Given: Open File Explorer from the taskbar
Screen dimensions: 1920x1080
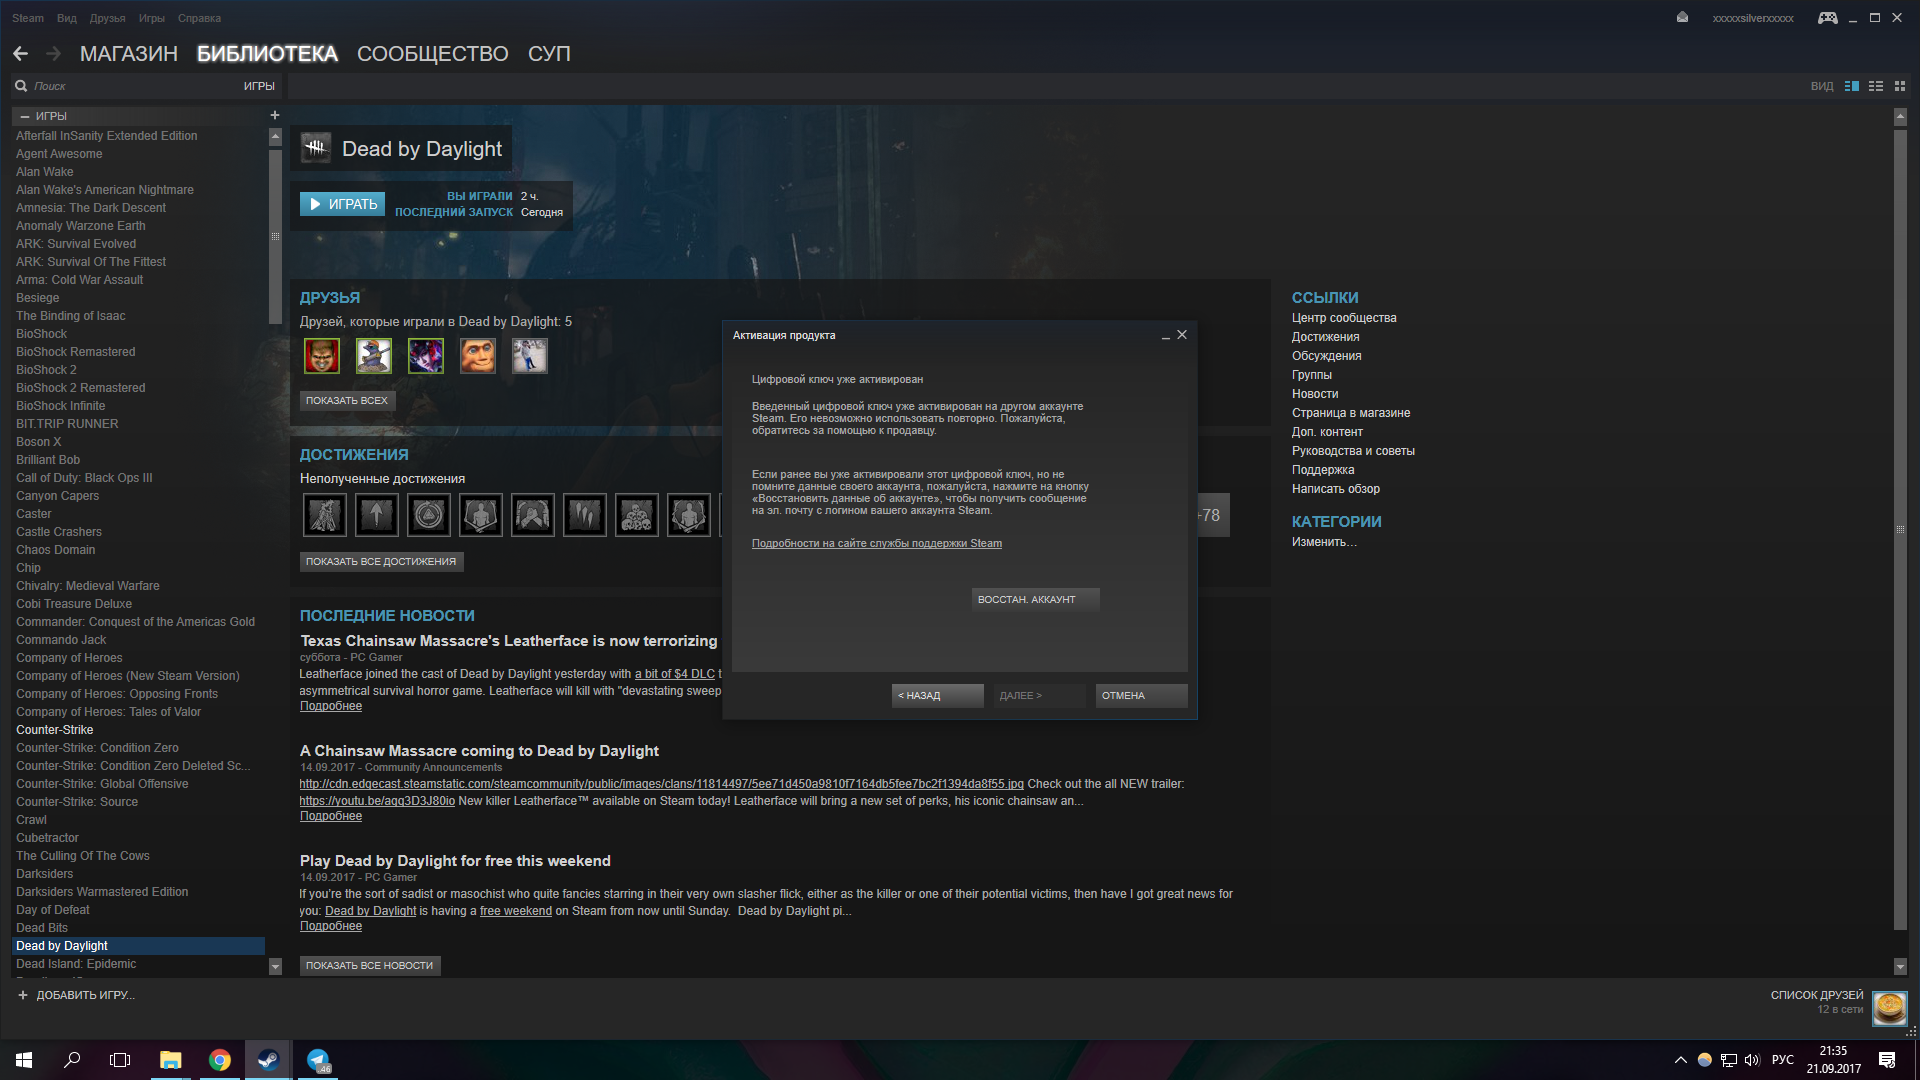Looking at the screenshot, I should pos(171,1060).
